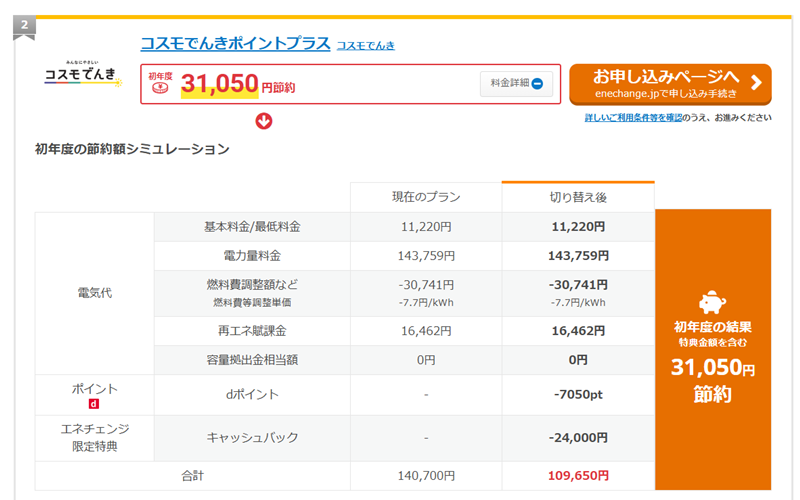Viewport: 800px width, 500px height.
Task: Click the rank number 2 badge
Action: coord(24,24)
